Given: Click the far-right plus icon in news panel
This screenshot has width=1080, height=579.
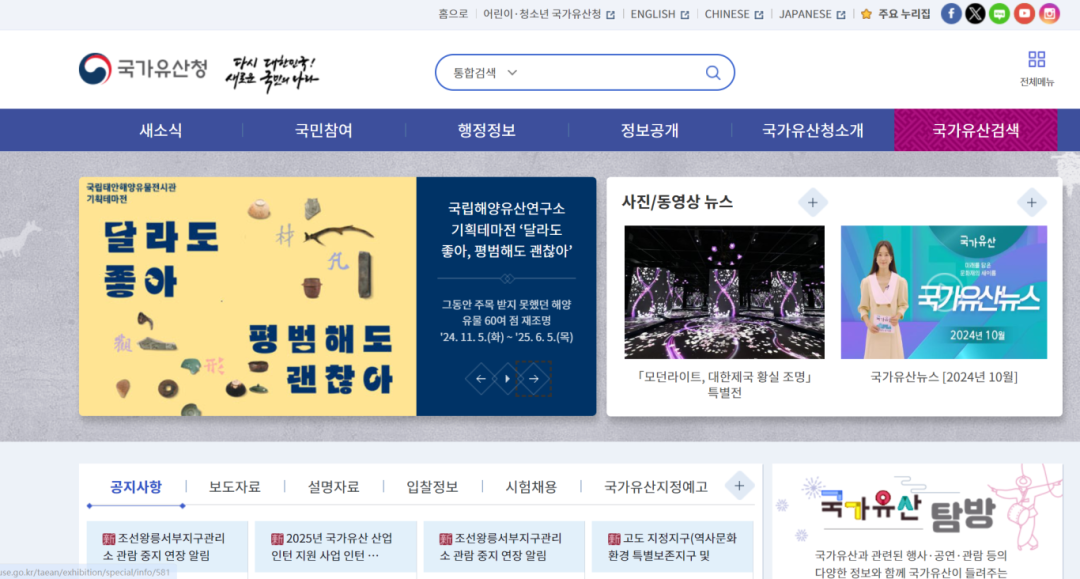Looking at the screenshot, I should (1031, 202).
